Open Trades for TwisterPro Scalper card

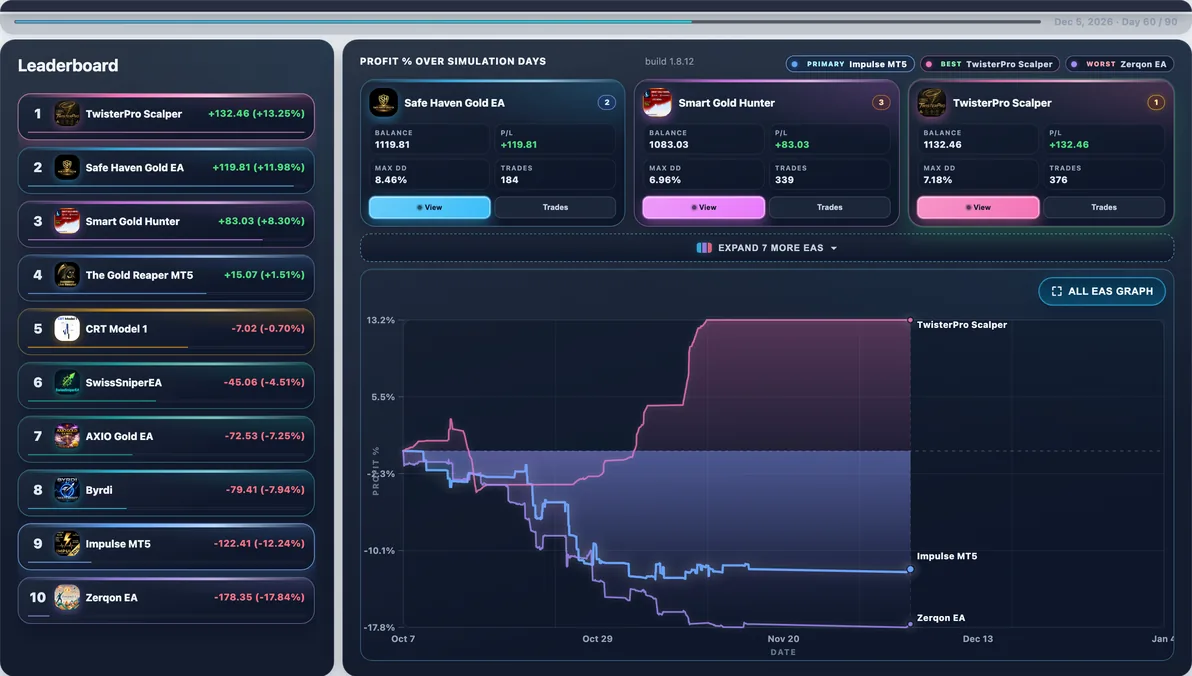pyautogui.click(x=1105, y=208)
